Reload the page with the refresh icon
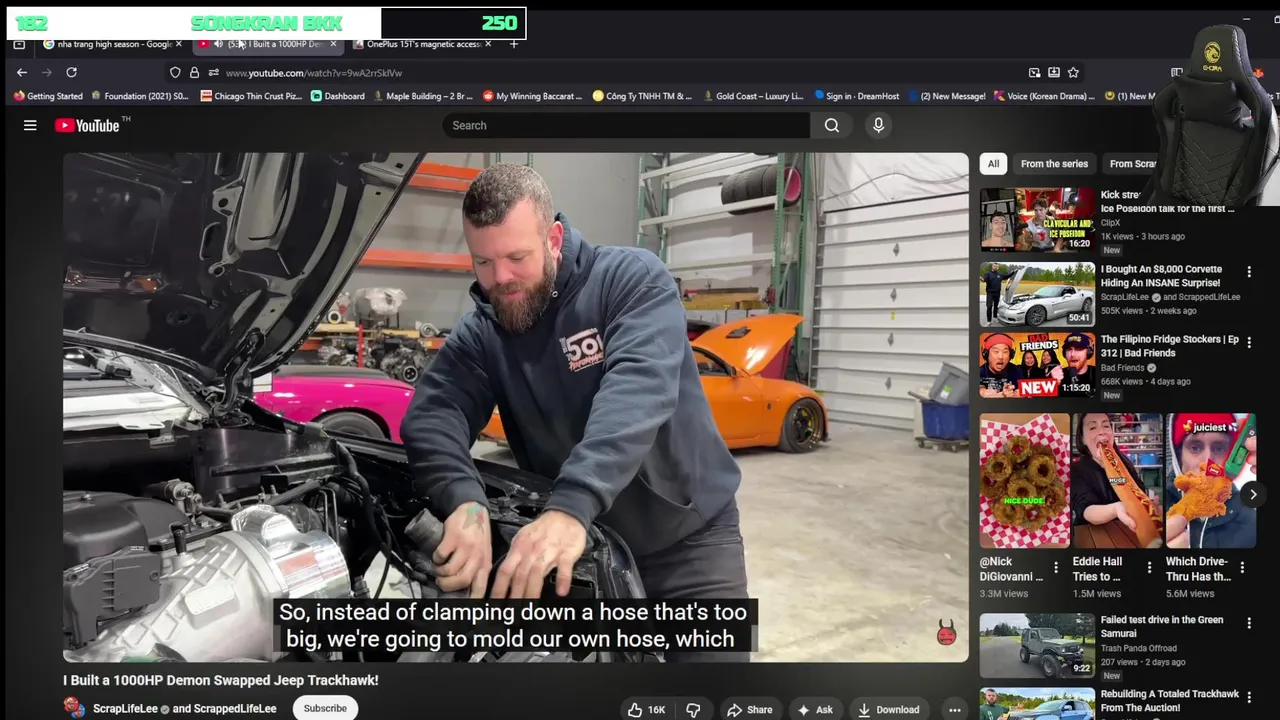 pyautogui.click(x=71, y=72)
